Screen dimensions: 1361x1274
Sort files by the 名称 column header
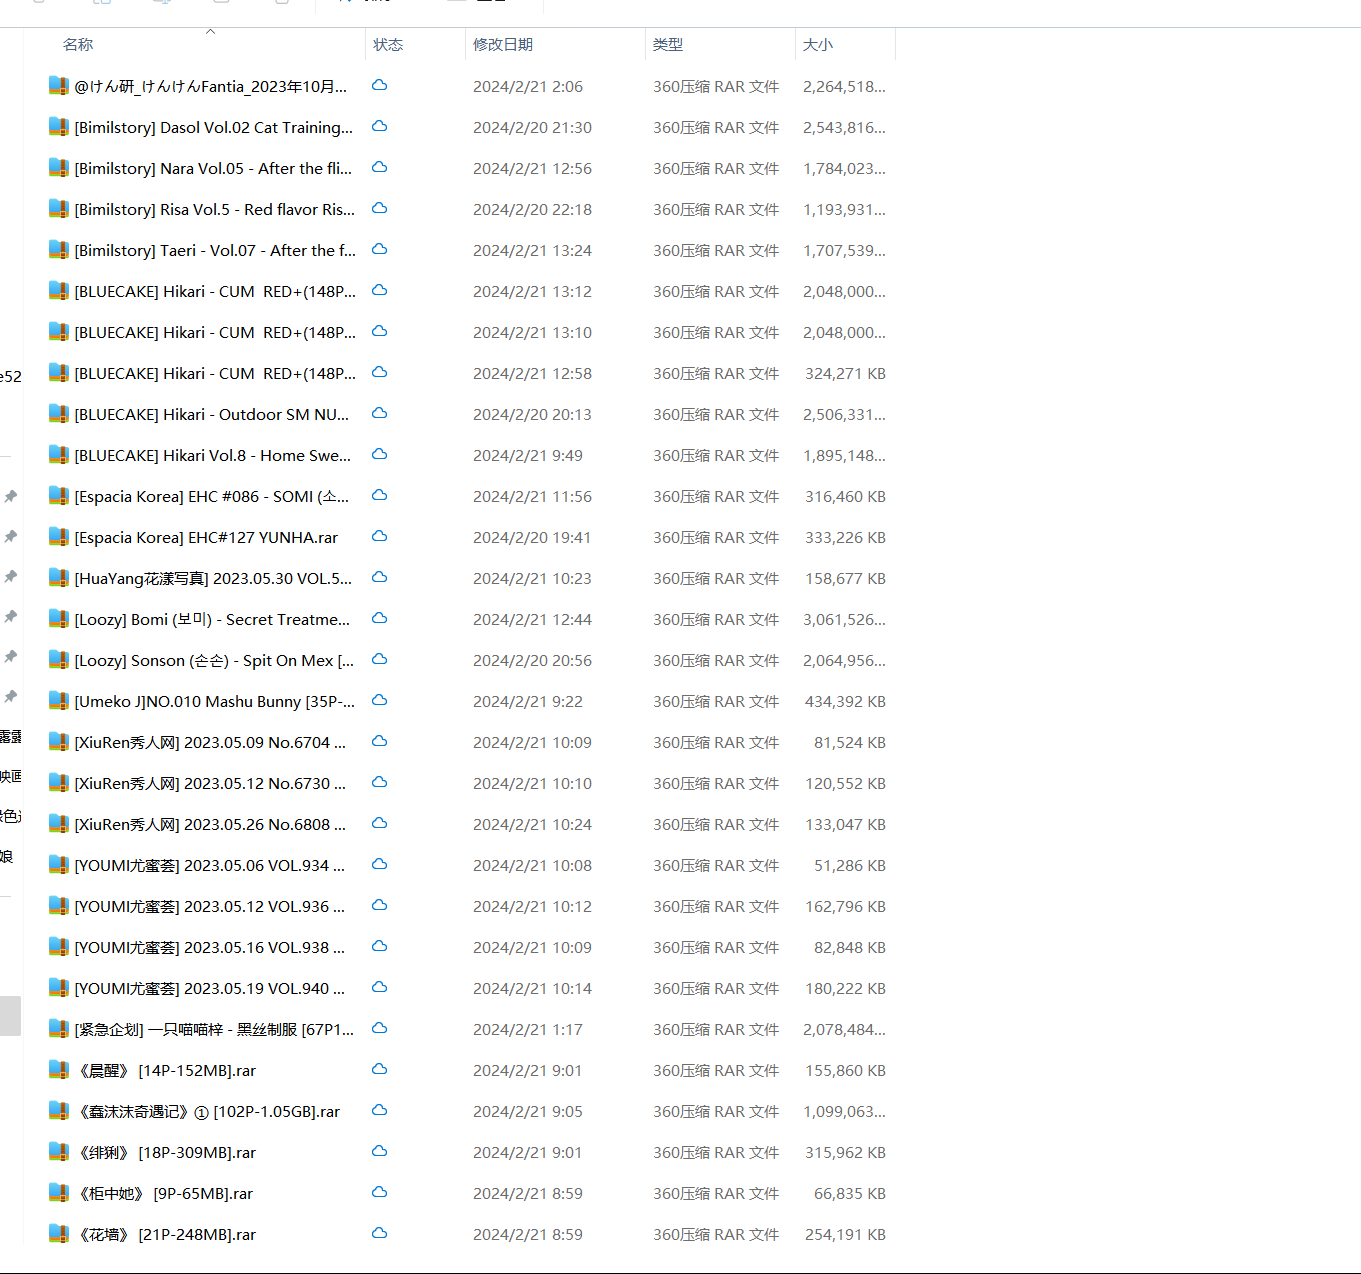(78, 45)
